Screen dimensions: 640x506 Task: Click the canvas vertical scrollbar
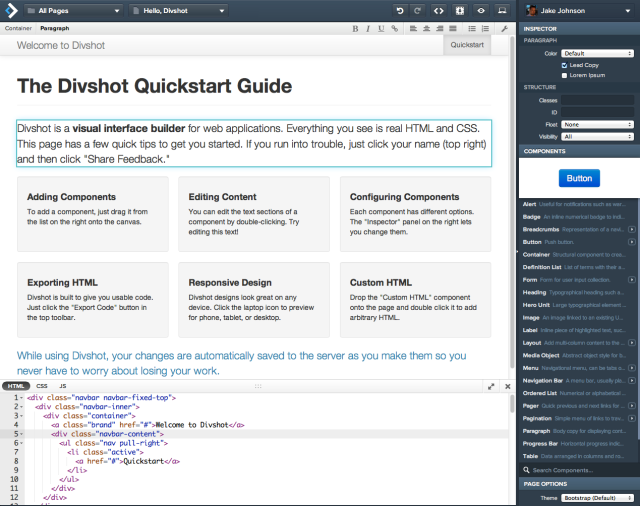tap(512, 204)
